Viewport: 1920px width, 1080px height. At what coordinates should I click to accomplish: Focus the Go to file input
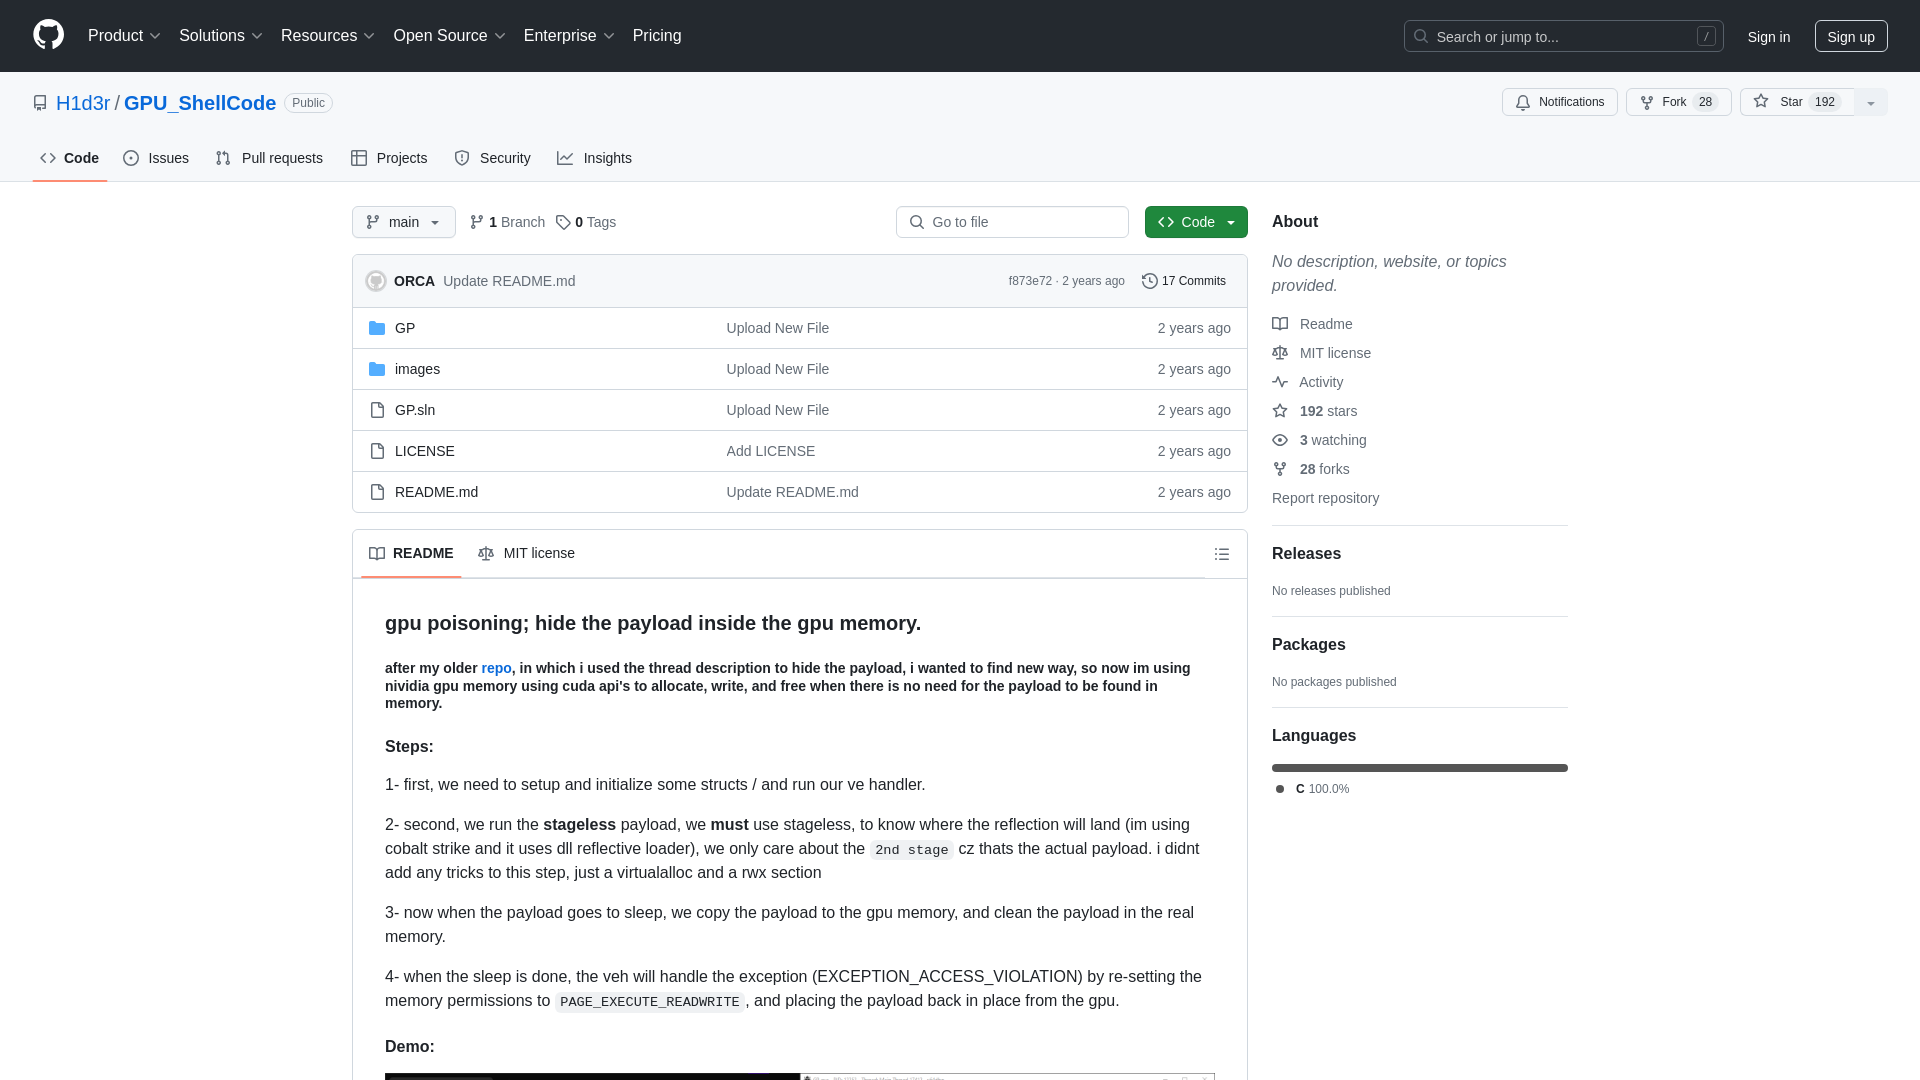click(1012, 222)
